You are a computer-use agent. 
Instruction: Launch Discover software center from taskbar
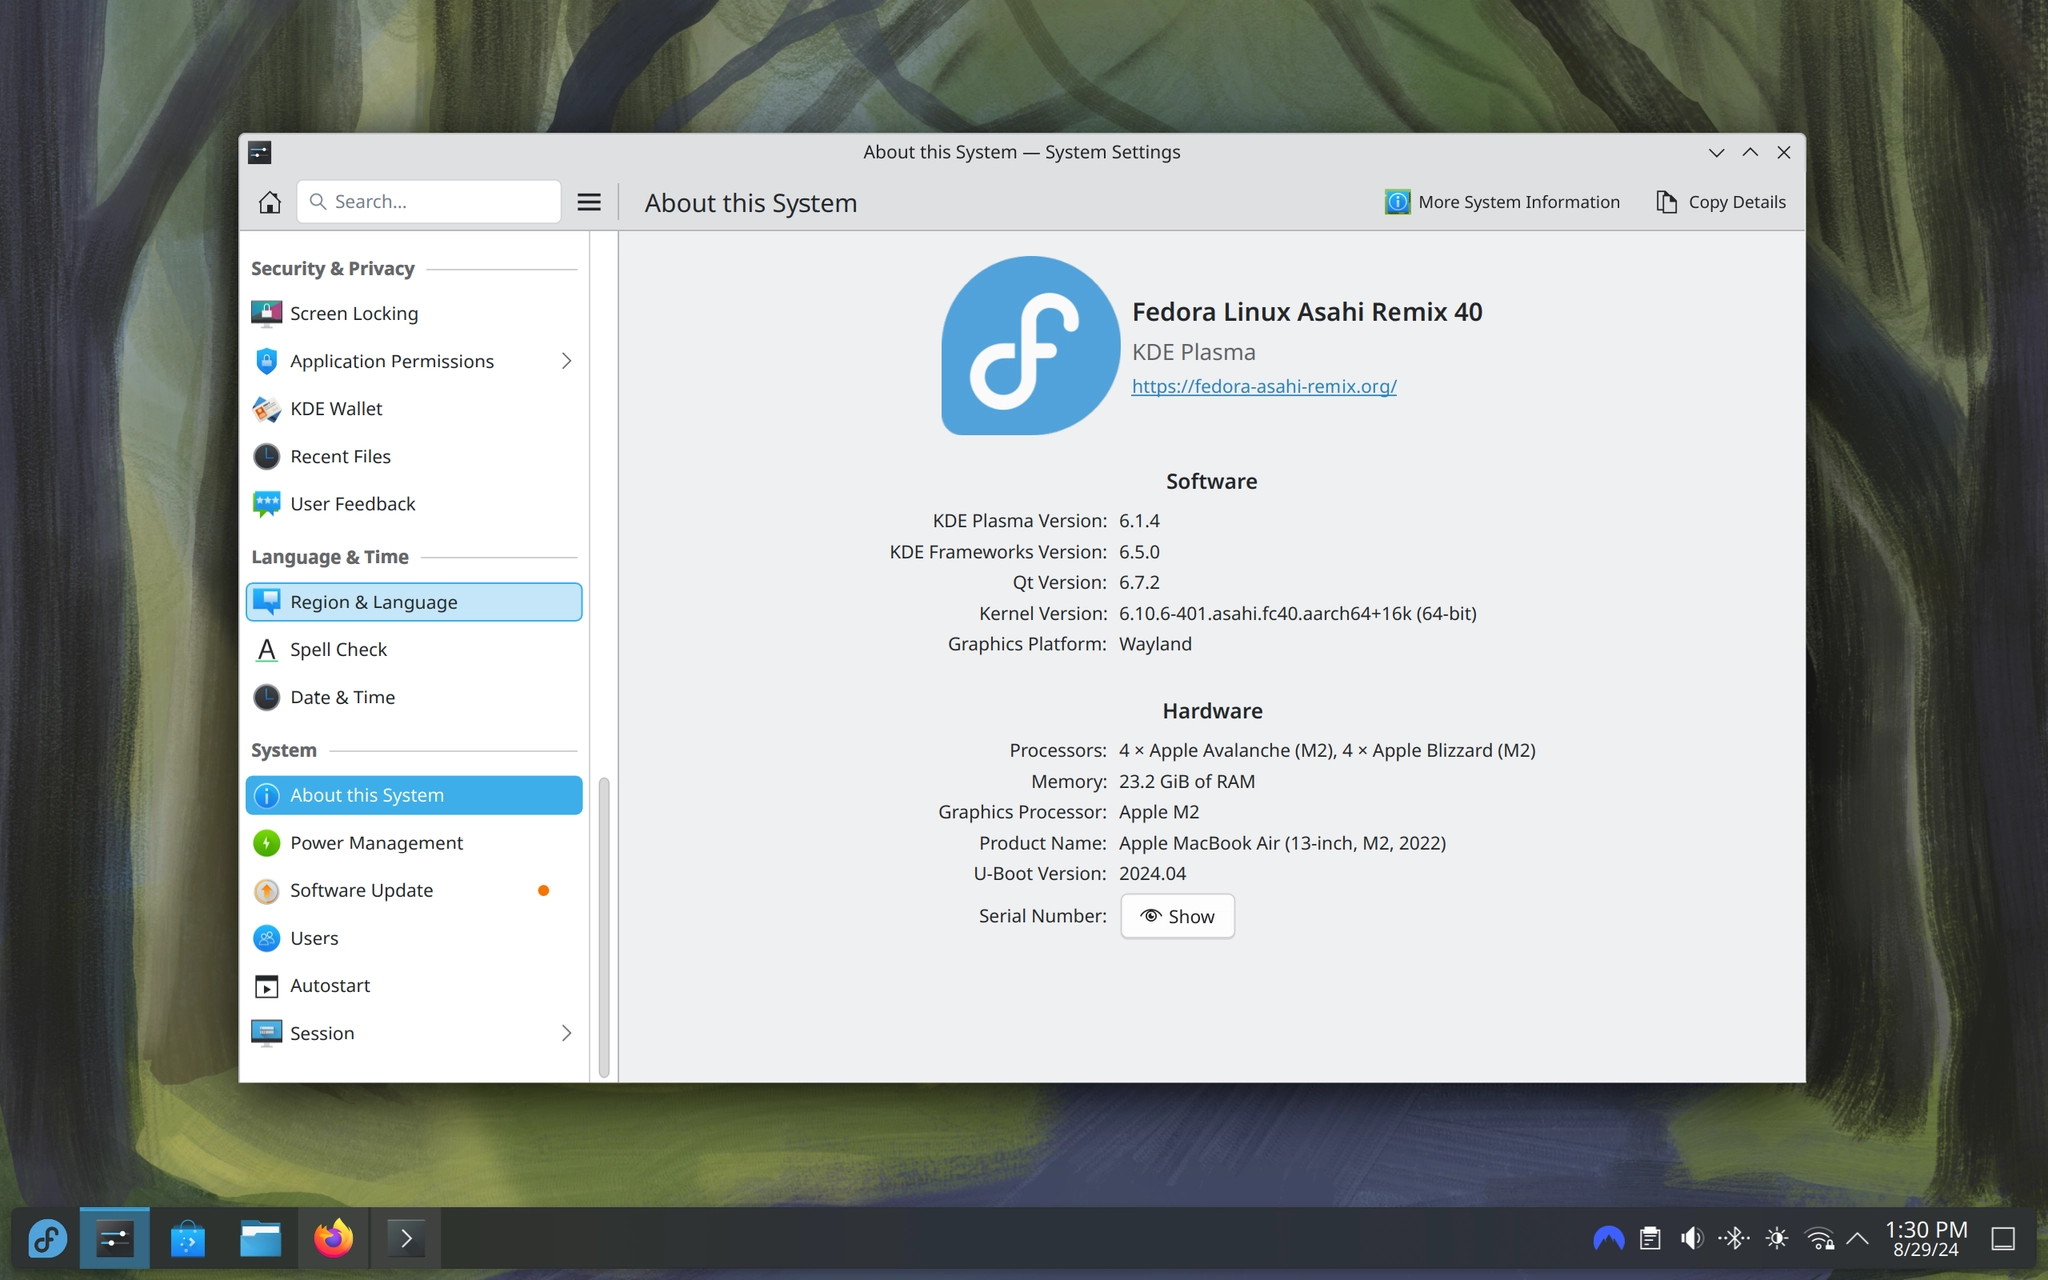[x=187, y=1239]
